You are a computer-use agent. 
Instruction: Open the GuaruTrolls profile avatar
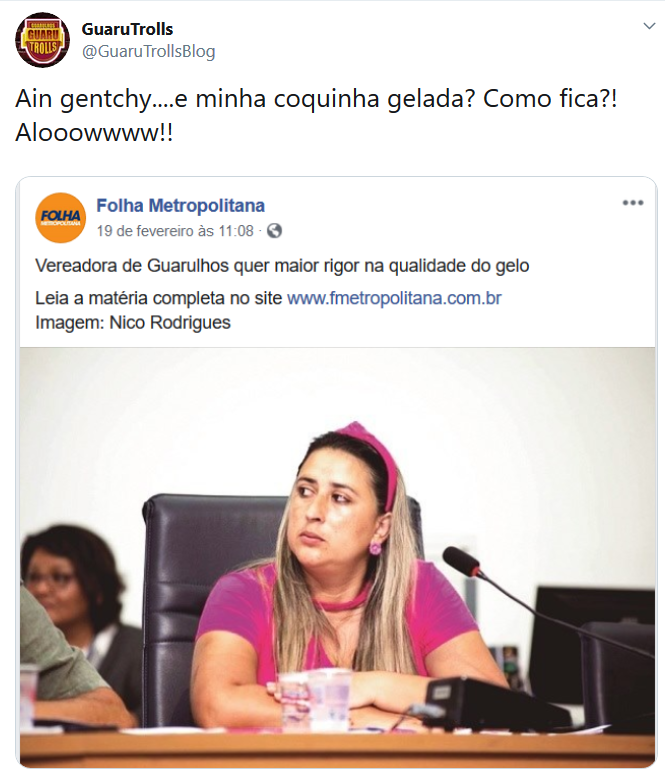tap(42, 40)
